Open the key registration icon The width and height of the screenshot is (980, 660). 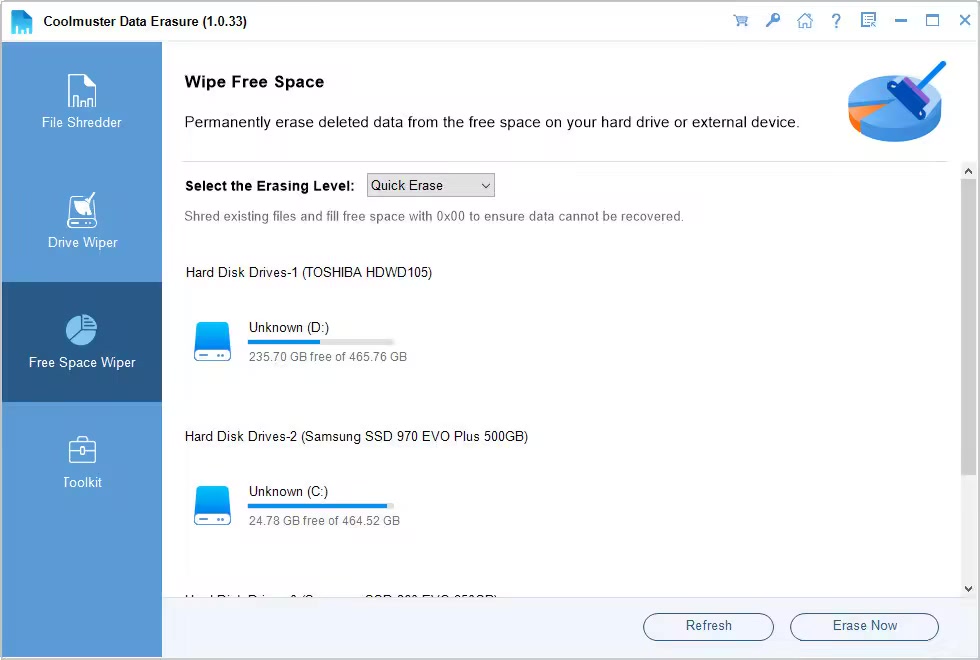click(773, 21)
